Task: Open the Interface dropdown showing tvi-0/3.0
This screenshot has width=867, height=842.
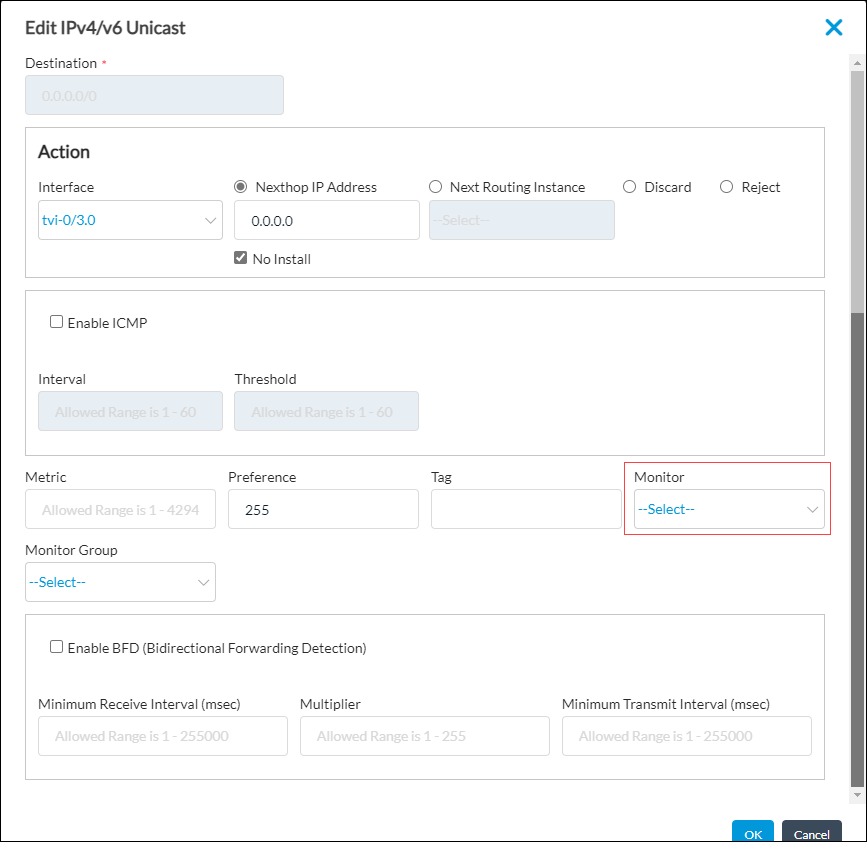Action: click(x=130, y=220)
